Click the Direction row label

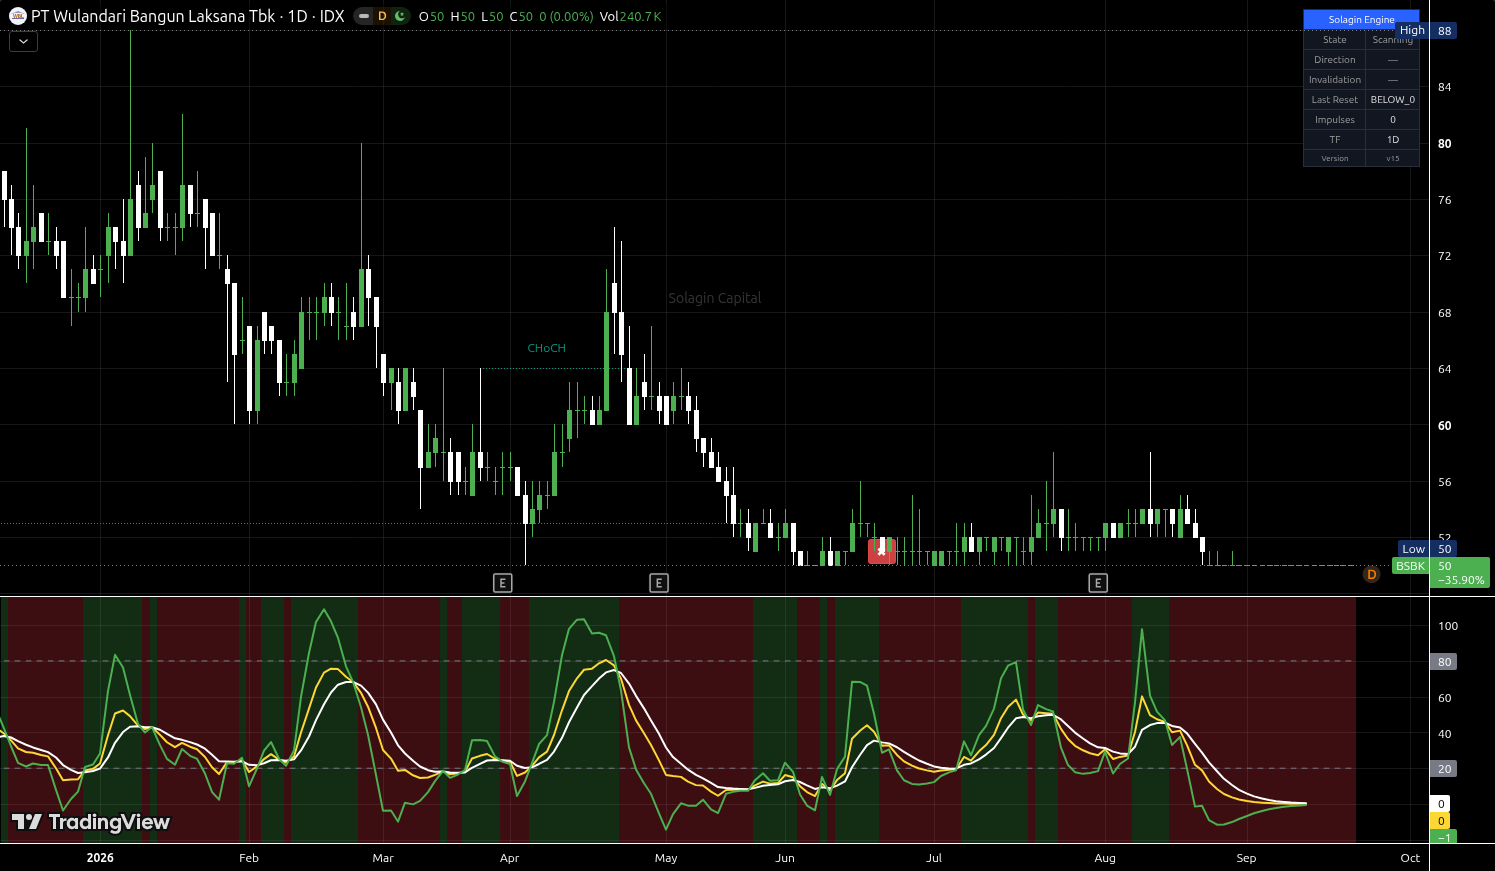[x=1335, y=60]
